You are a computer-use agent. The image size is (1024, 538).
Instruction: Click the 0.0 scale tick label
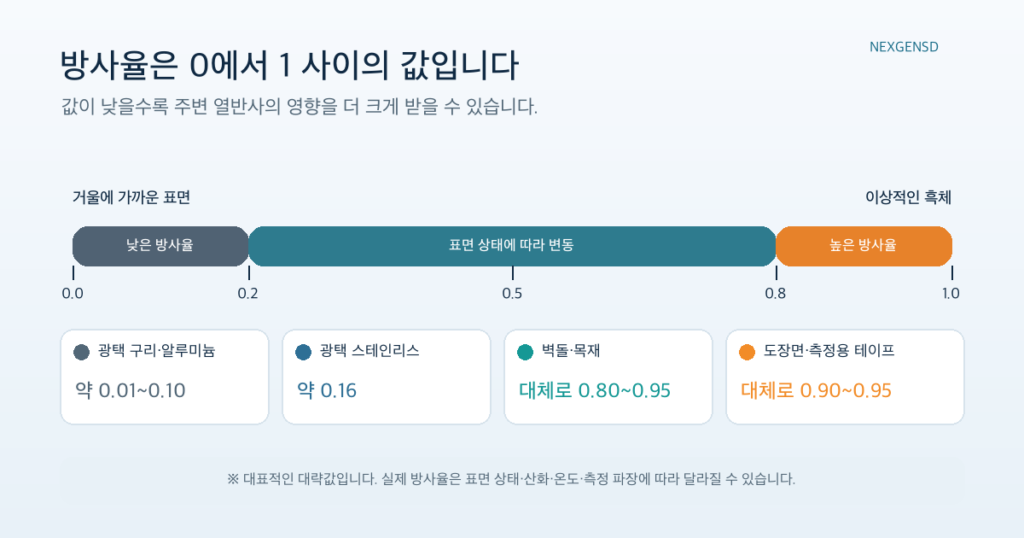click(x=72, y=294)
